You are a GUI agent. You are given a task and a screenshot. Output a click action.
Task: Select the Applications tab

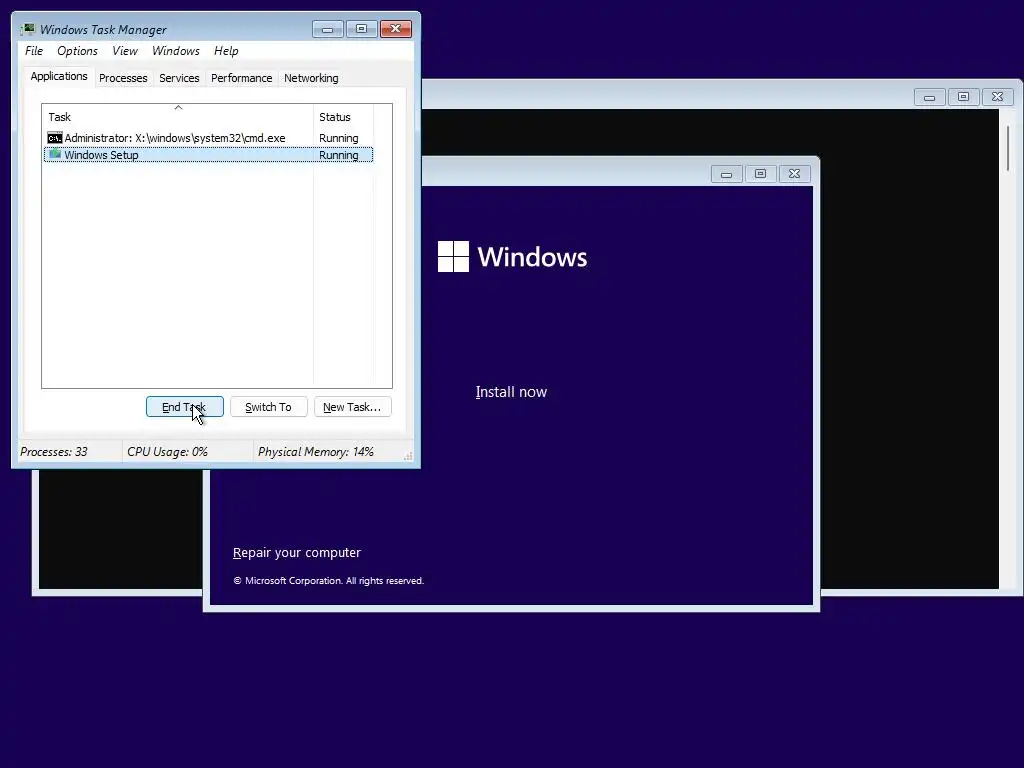pos(59,76)
